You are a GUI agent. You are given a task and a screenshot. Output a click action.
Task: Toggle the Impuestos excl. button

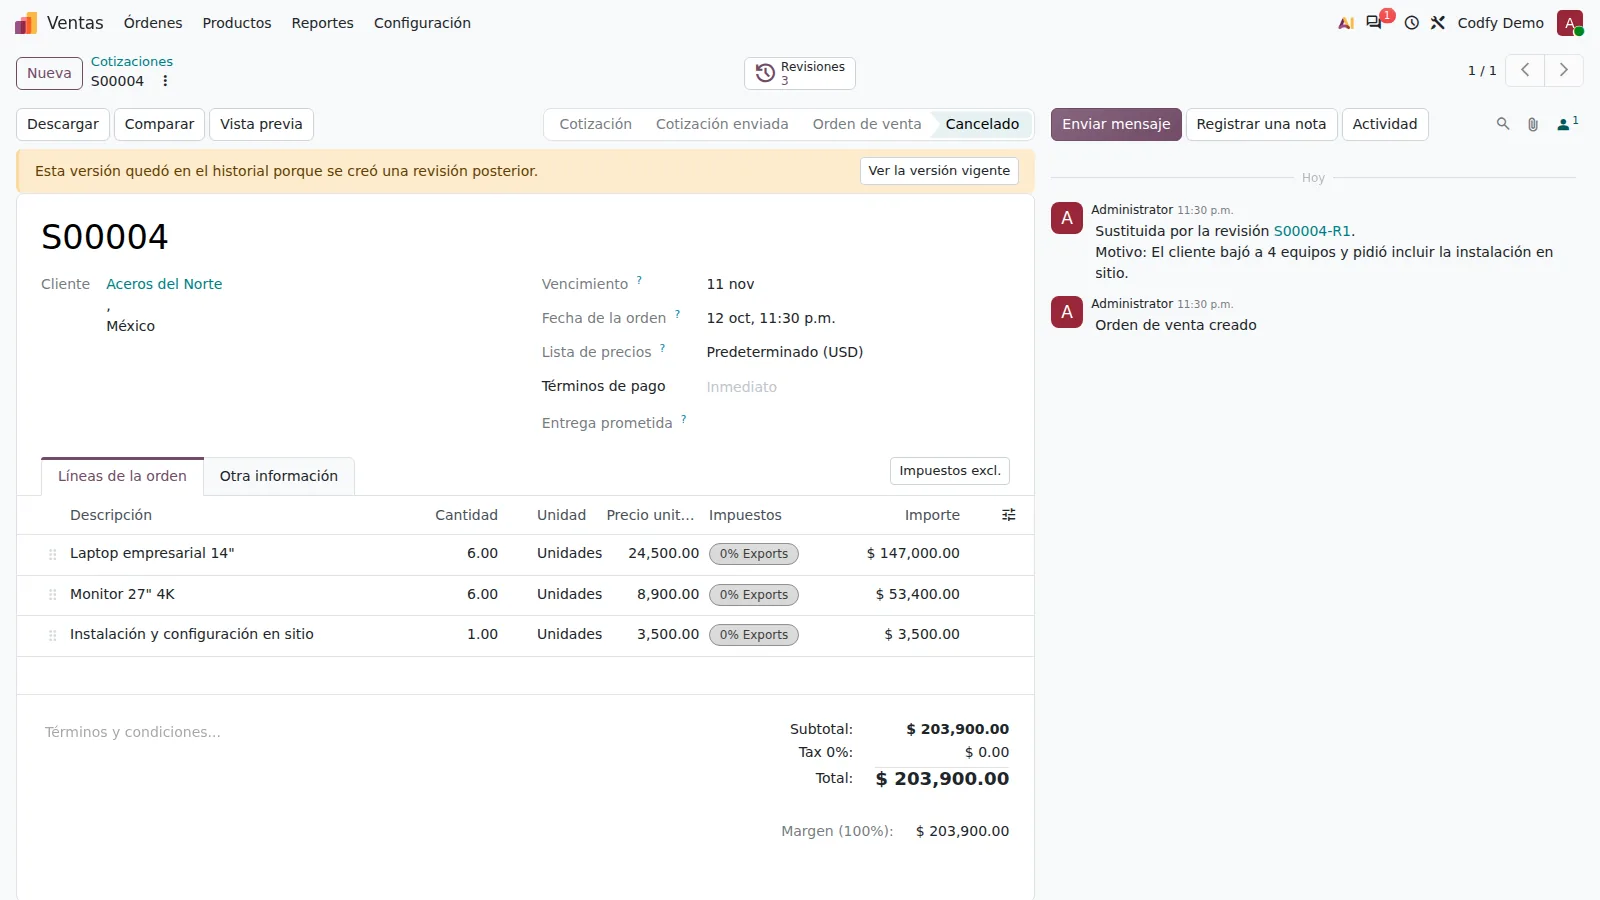pos(950,471)
